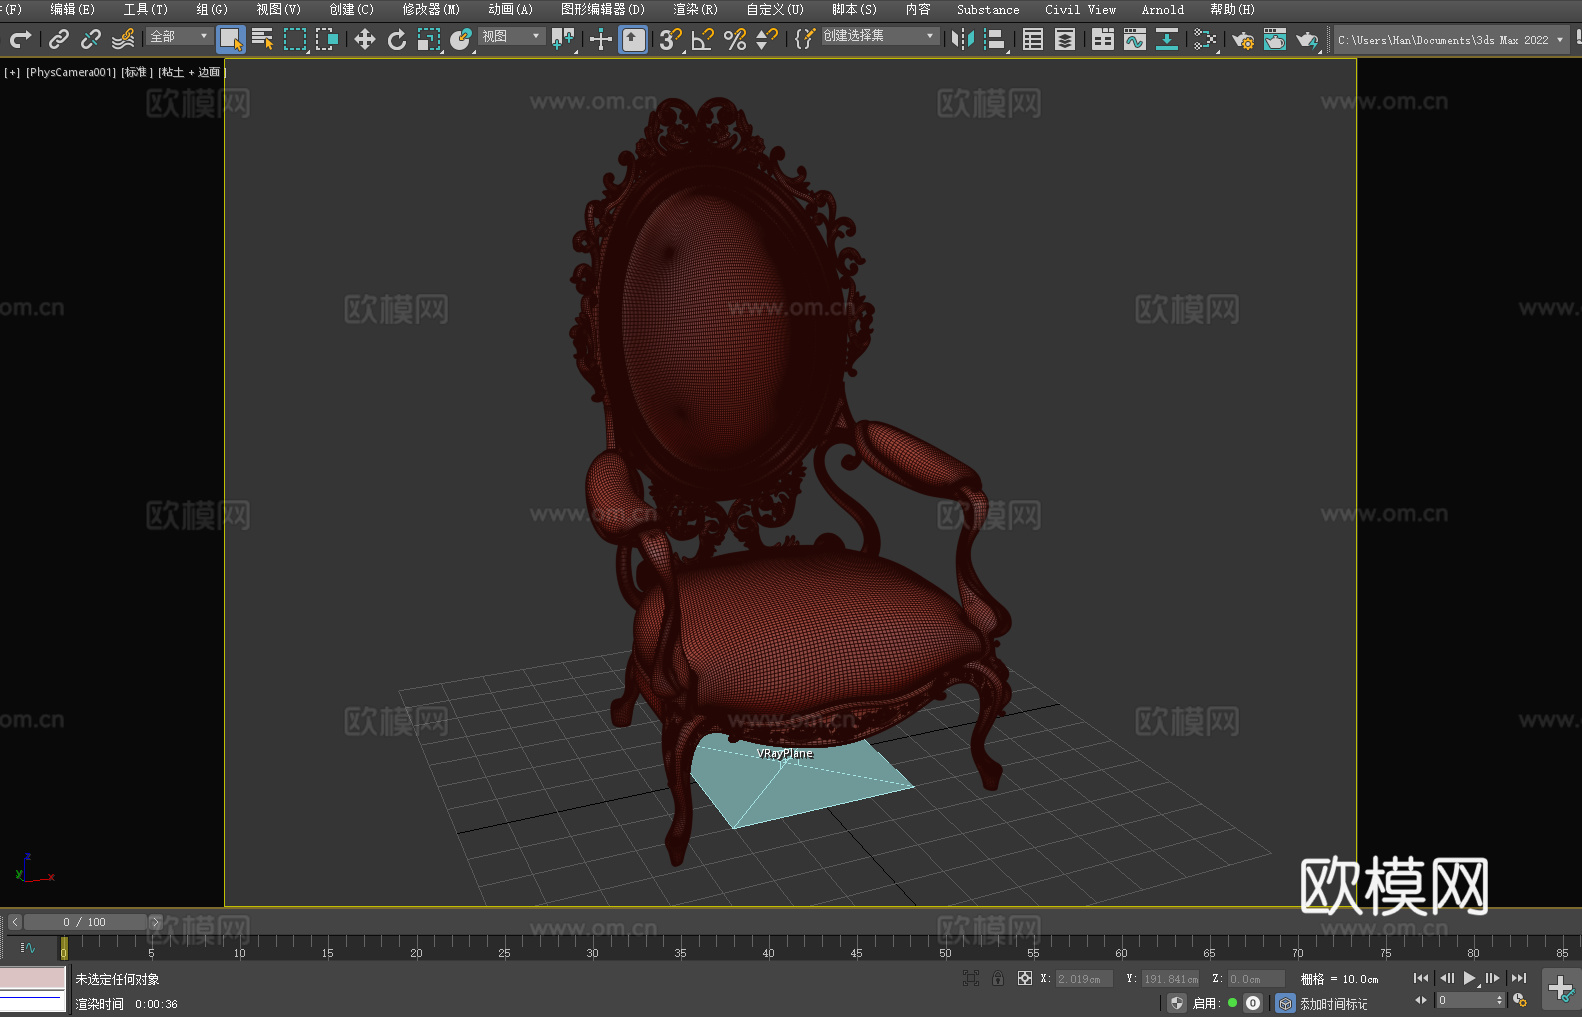Viewport: 1582px width, 1017px height.
Task: Select the Unlink Selection tool
Action: [91, 39]
